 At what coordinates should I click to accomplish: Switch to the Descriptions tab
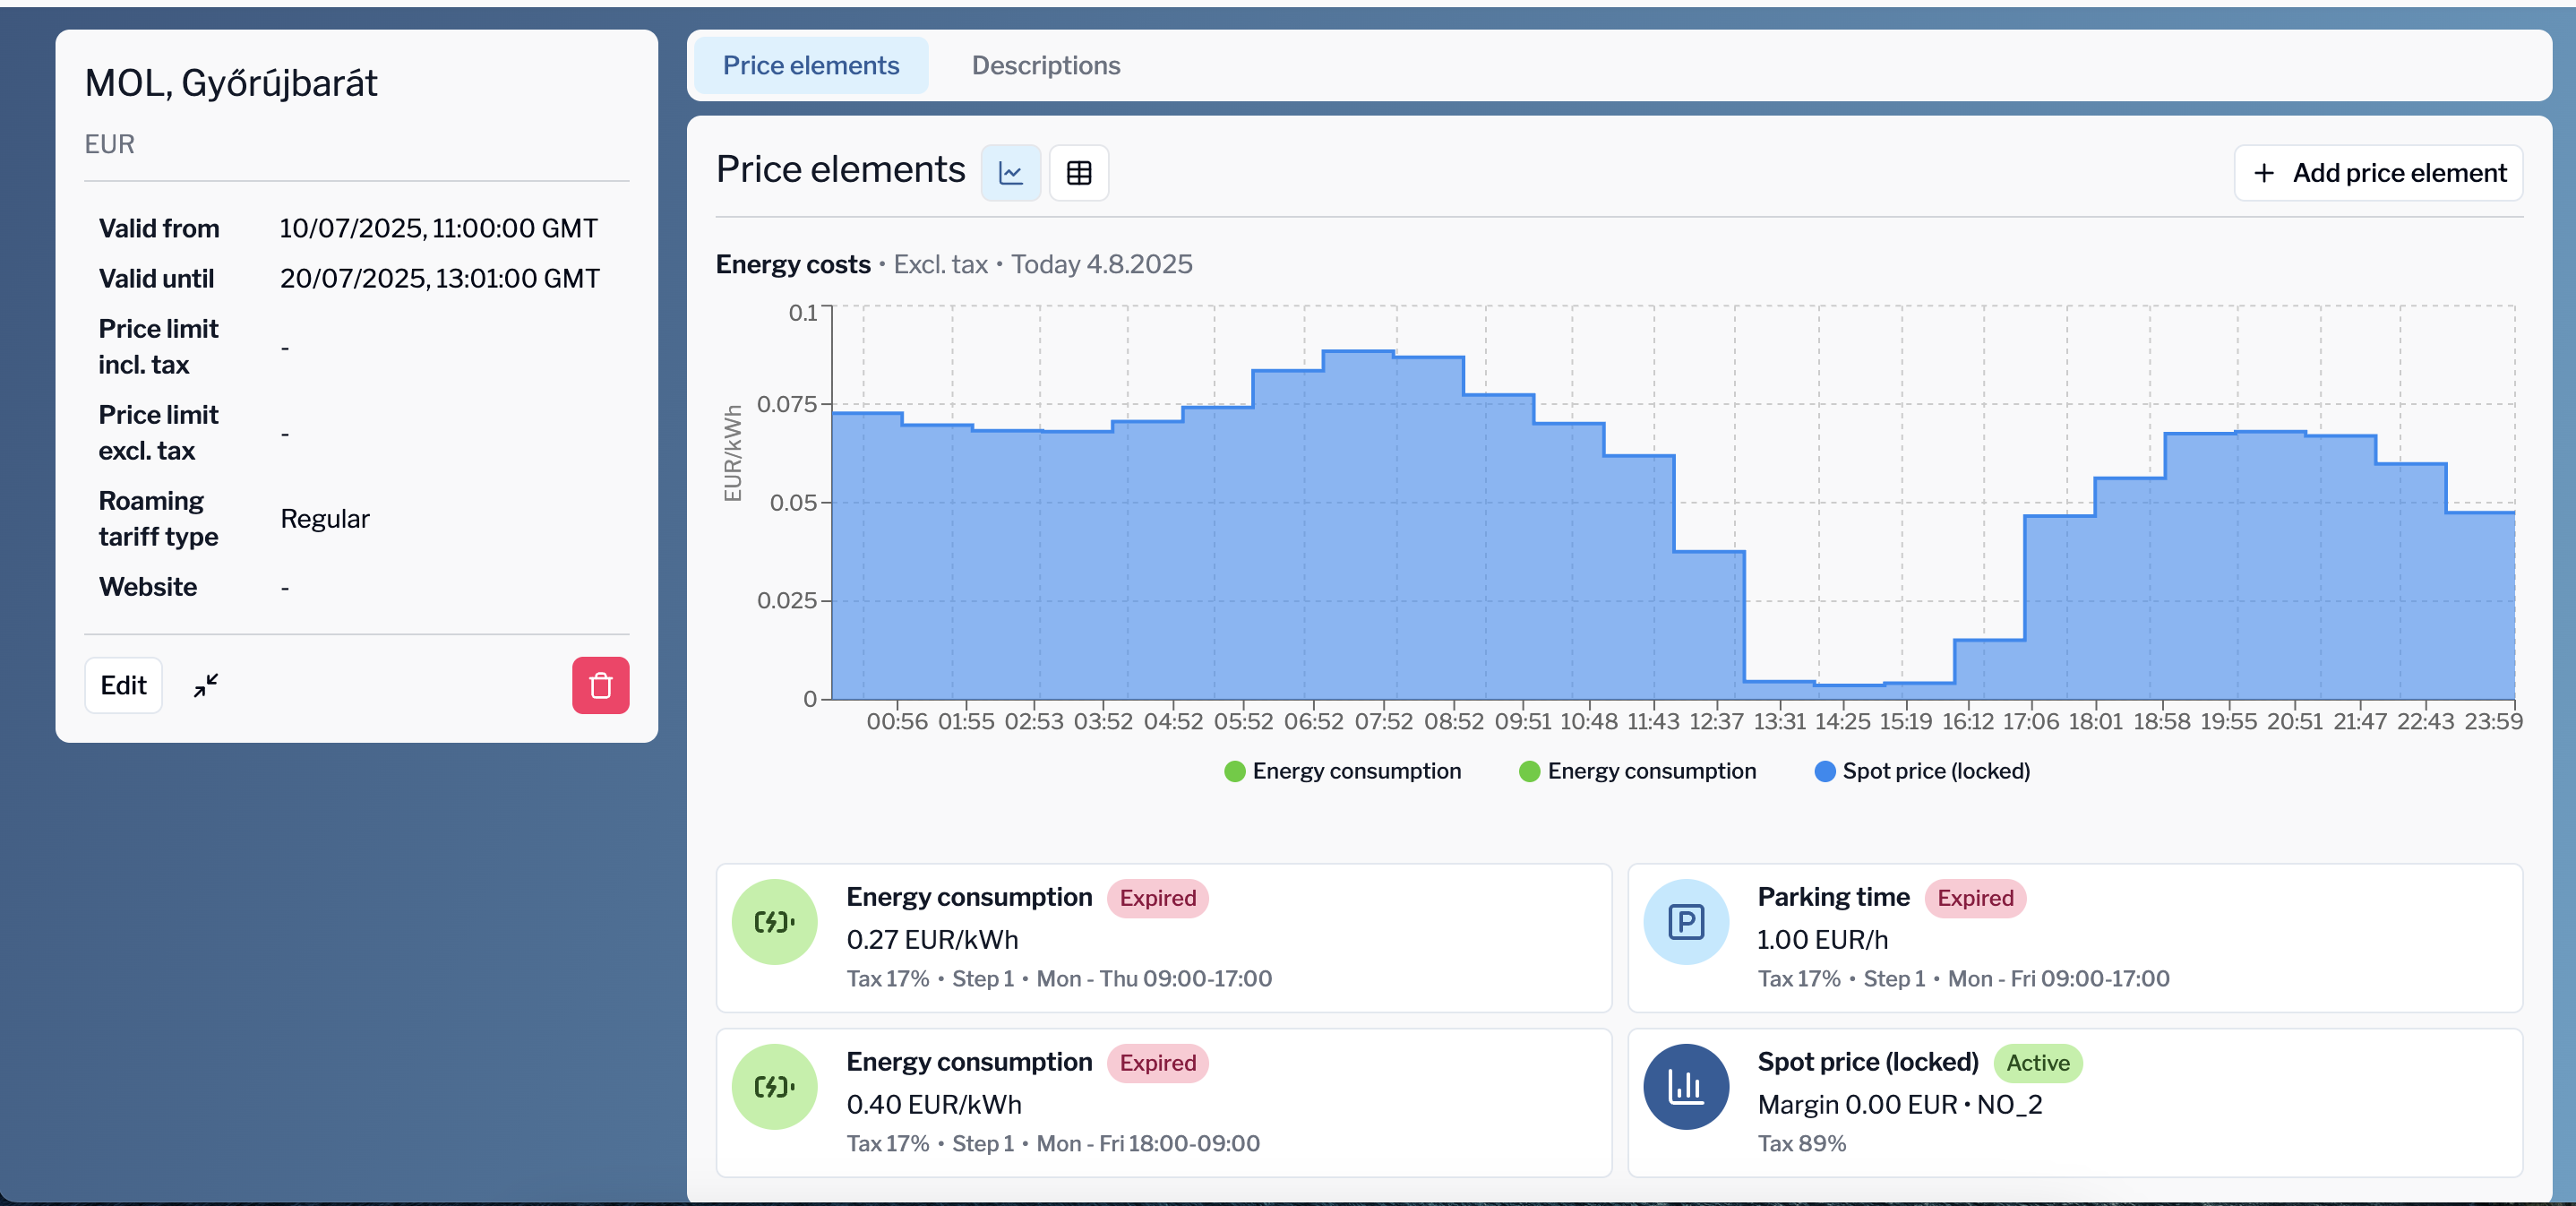pos(1046,64)
